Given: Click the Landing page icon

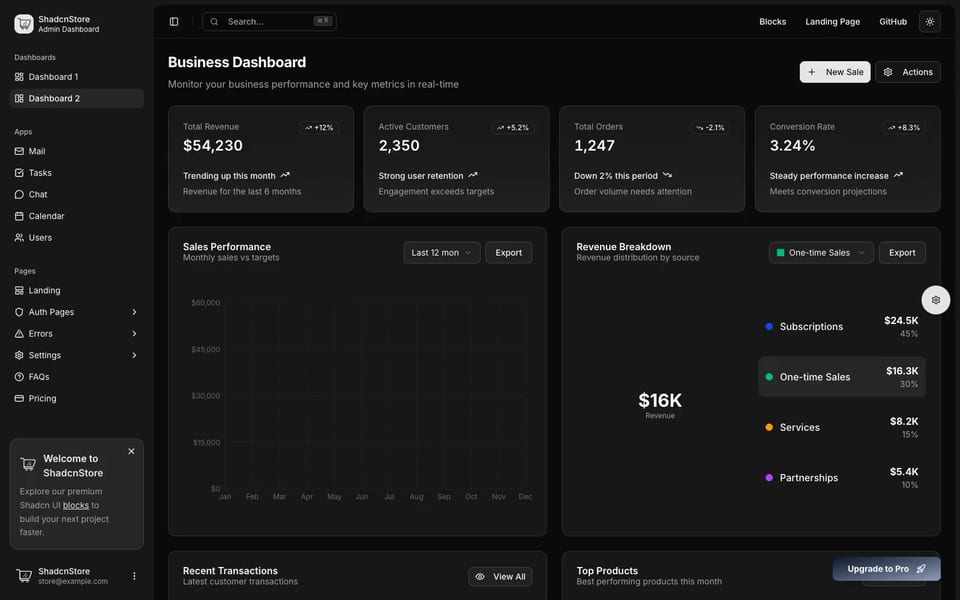Looking at the screenshot, I should (x=19, y=290).
